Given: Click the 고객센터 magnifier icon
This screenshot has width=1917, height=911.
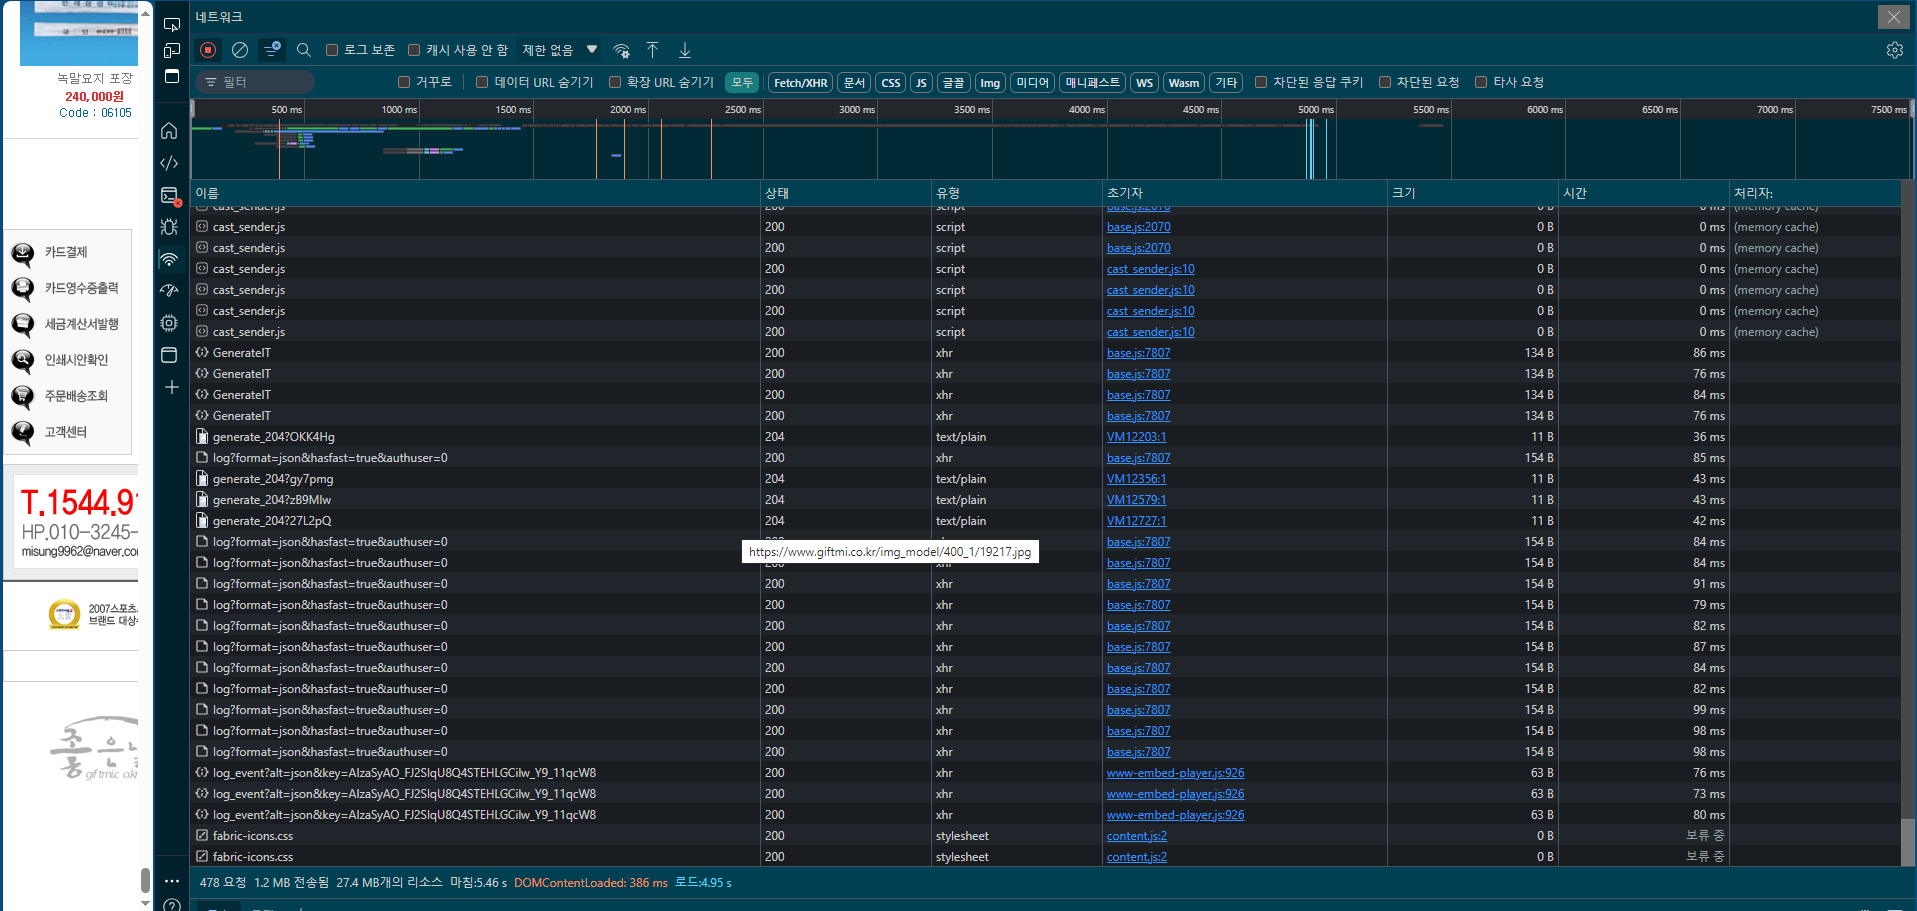Looking at the screenshot, I should (22, 433).
